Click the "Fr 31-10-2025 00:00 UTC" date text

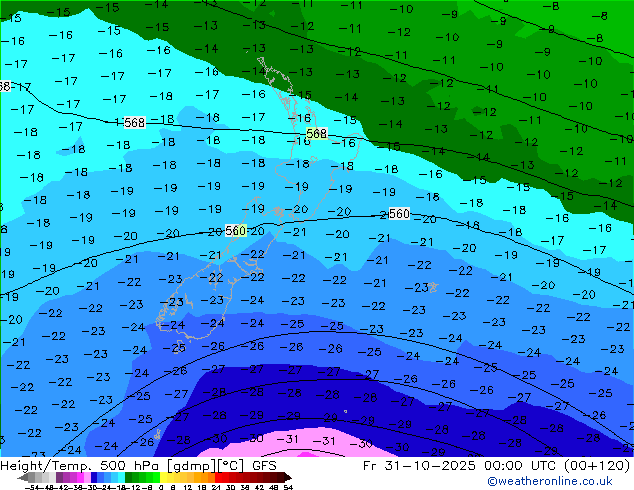pyautogui.click(x=460, y=466)
